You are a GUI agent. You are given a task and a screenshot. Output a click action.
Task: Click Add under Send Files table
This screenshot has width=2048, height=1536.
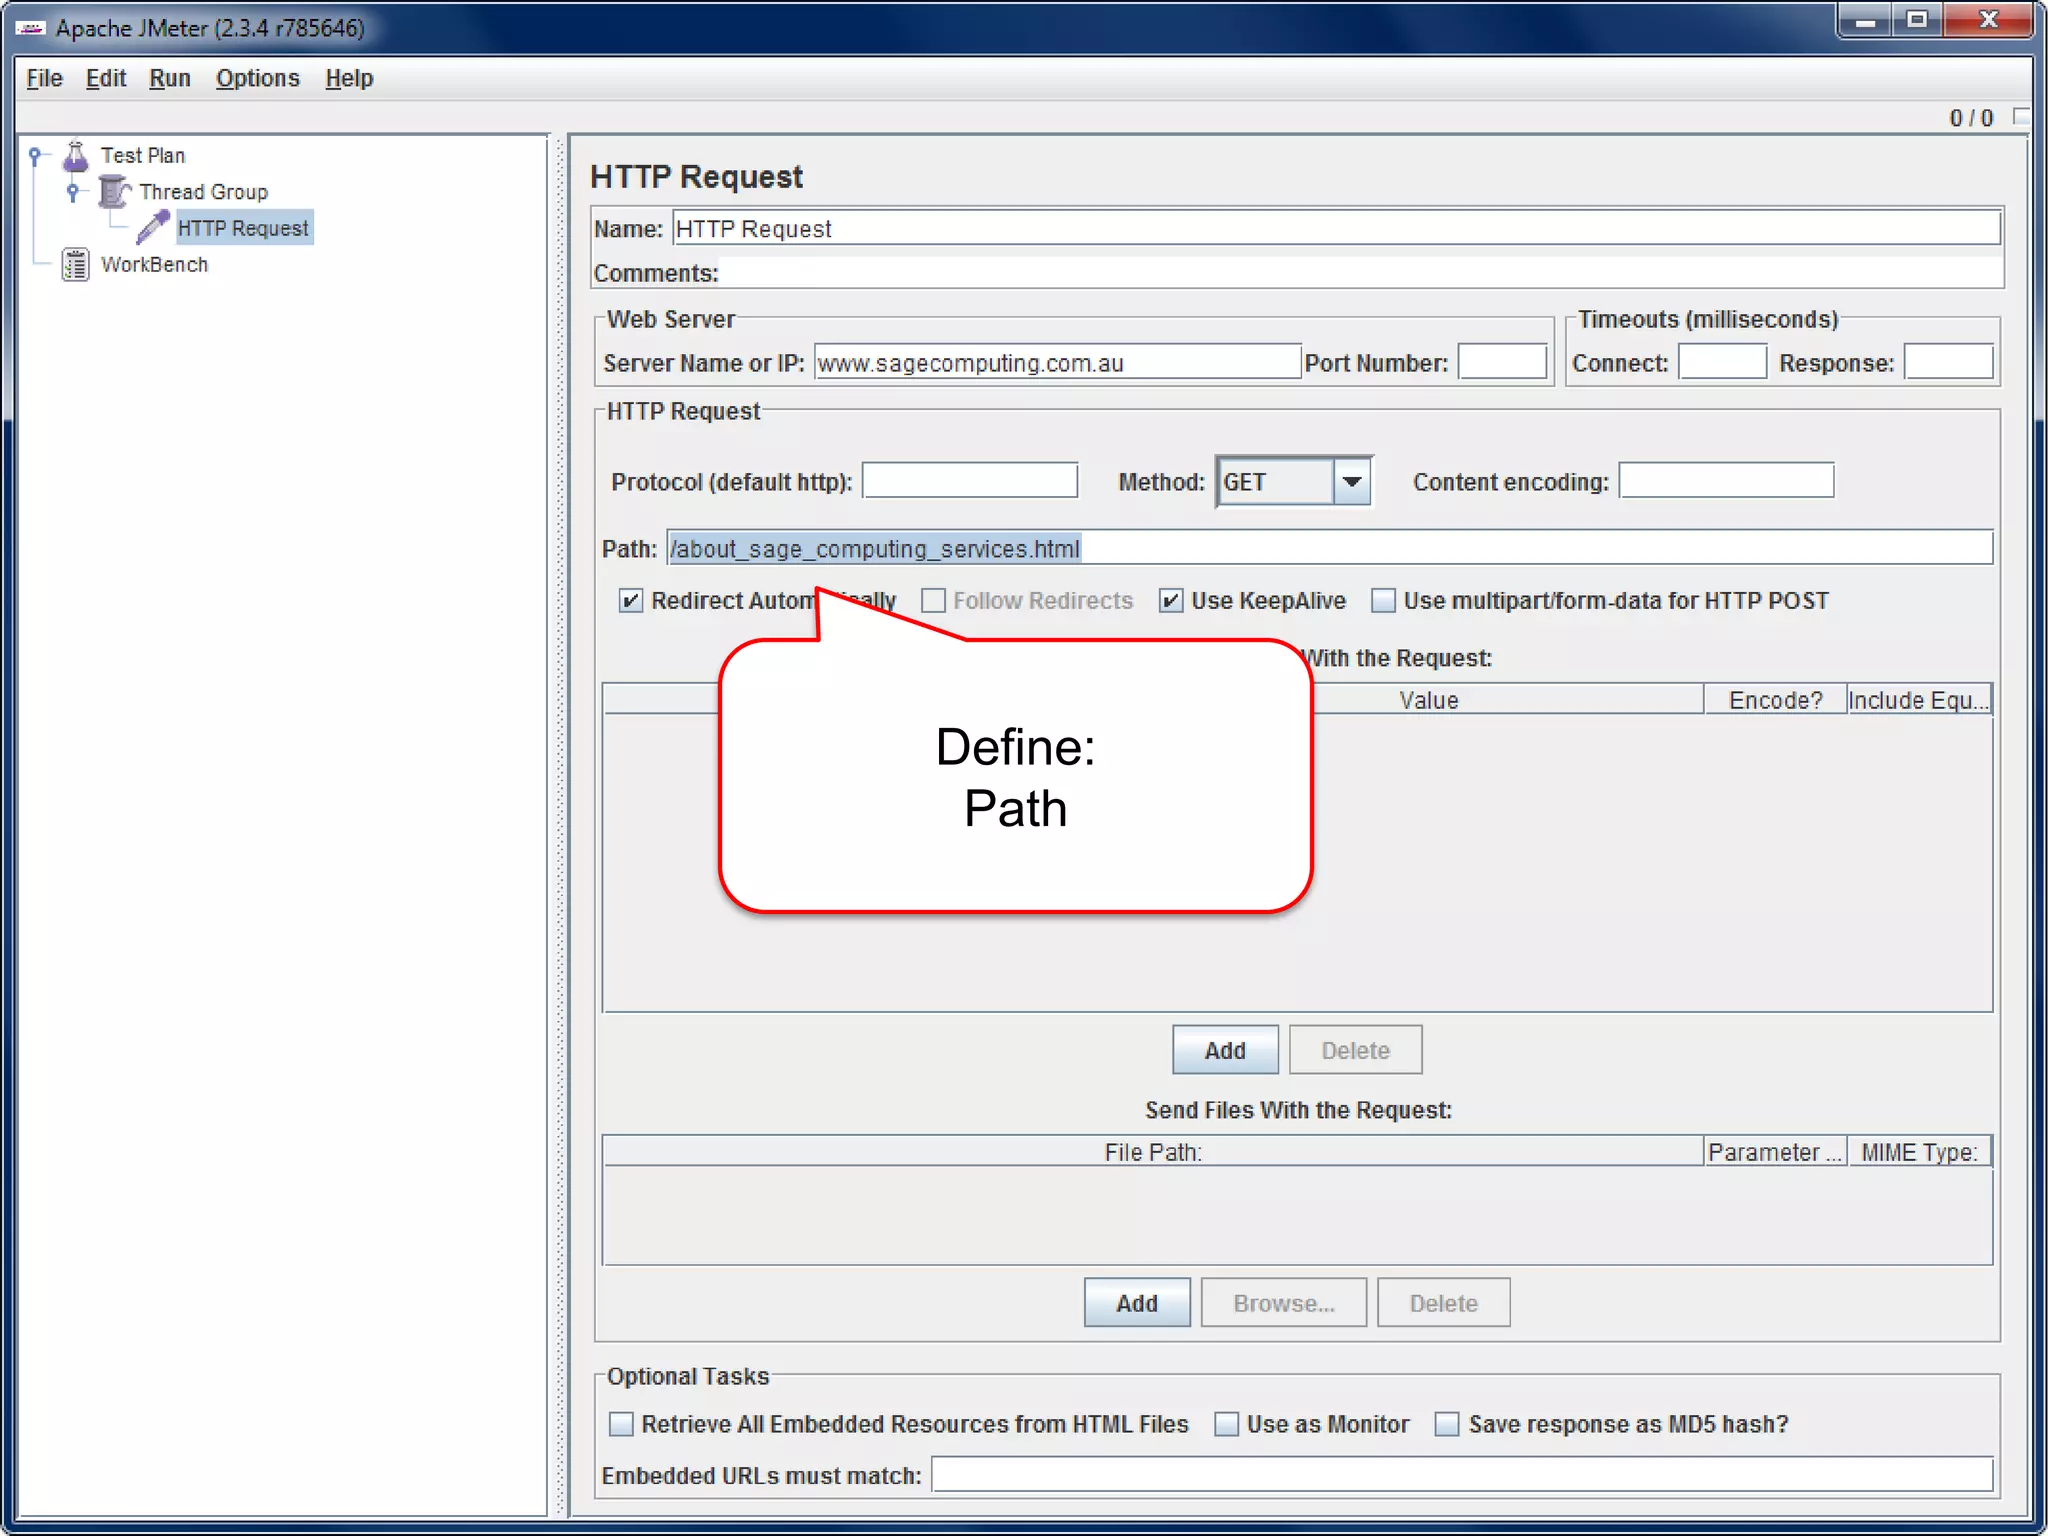tap(1136, 1303)
